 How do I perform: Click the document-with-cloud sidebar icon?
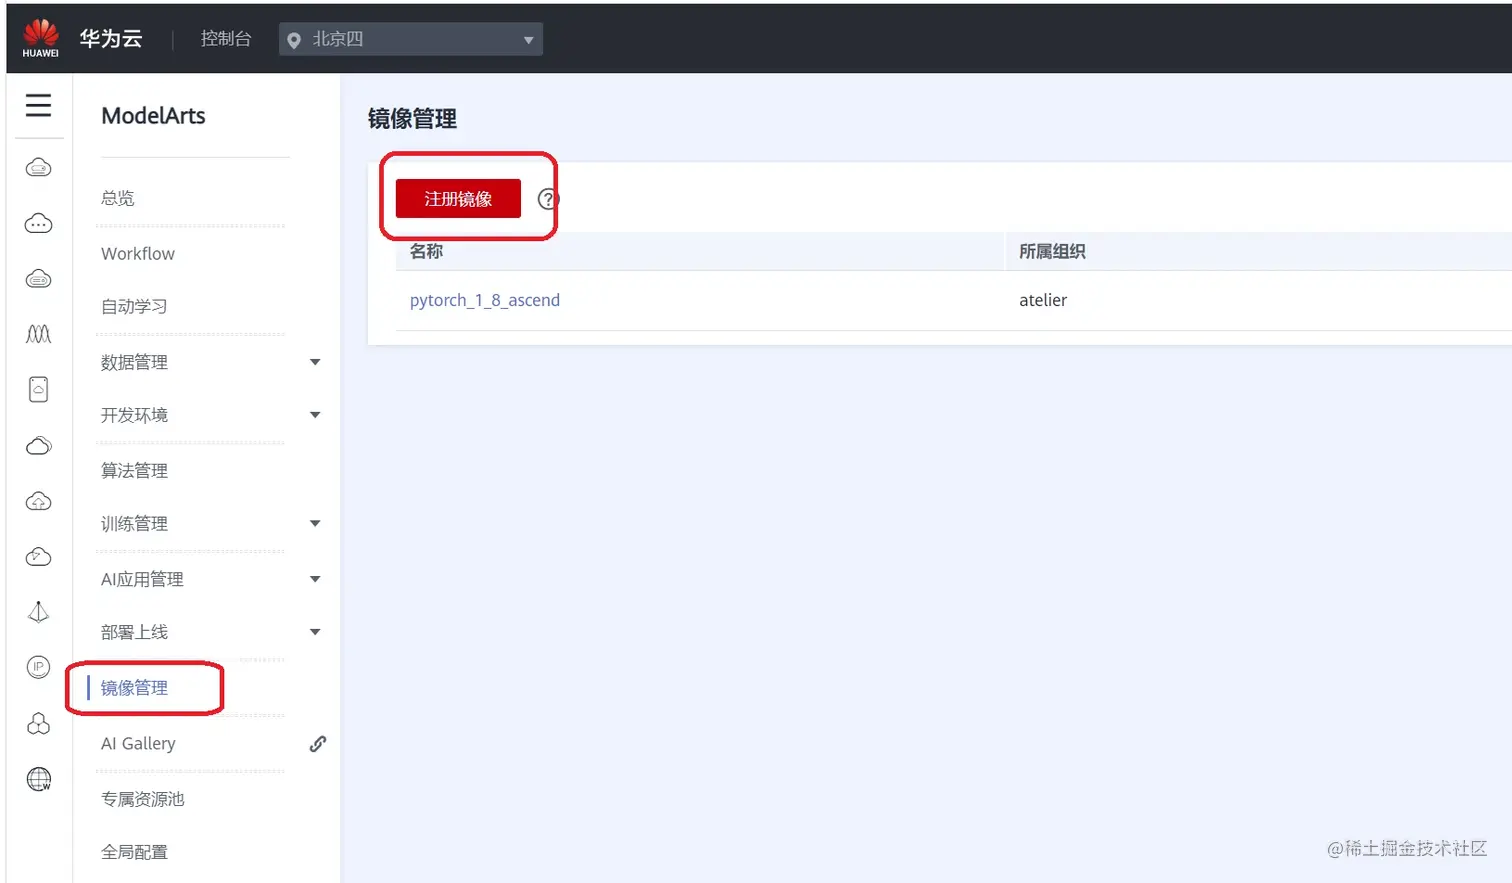(38, 389)
